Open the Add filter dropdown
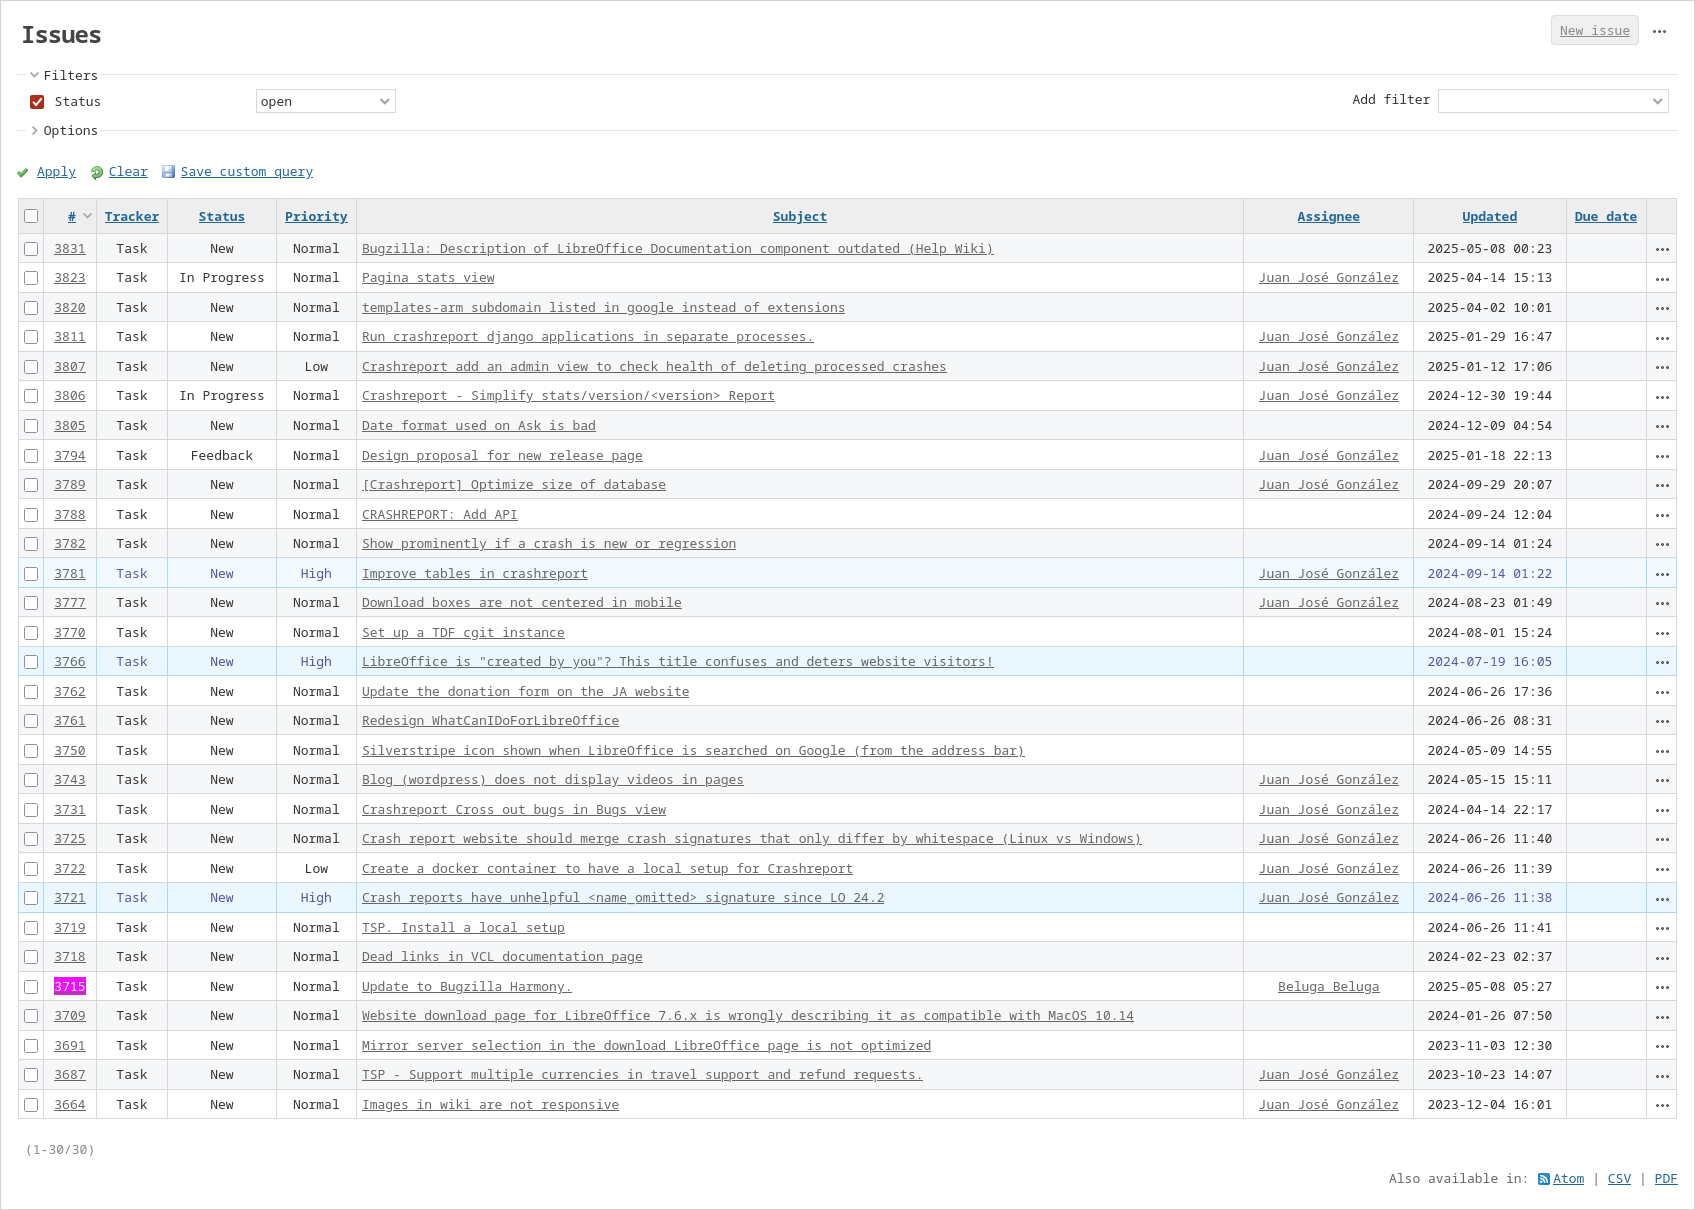 (x=1553, y=100)
